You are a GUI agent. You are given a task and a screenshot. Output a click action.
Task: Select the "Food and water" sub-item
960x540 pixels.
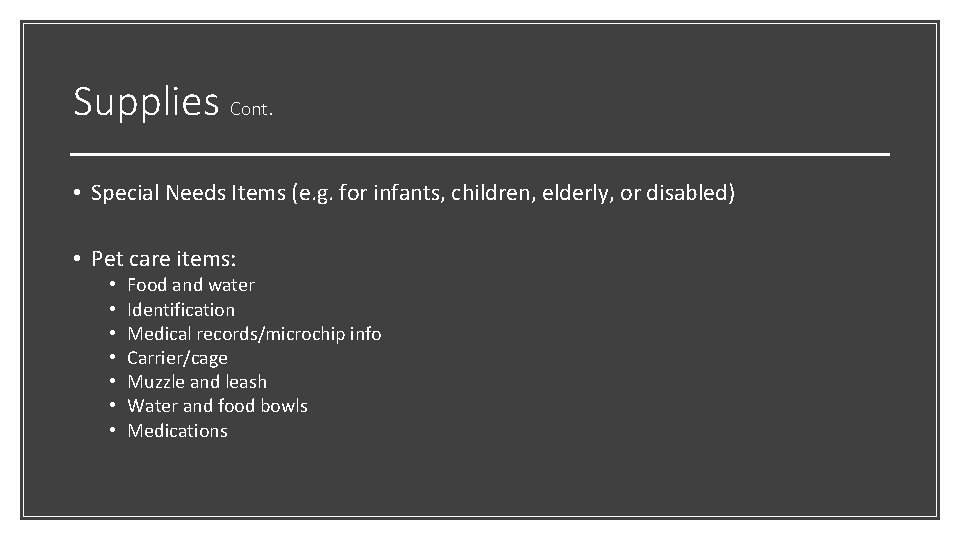coord(191,285)
